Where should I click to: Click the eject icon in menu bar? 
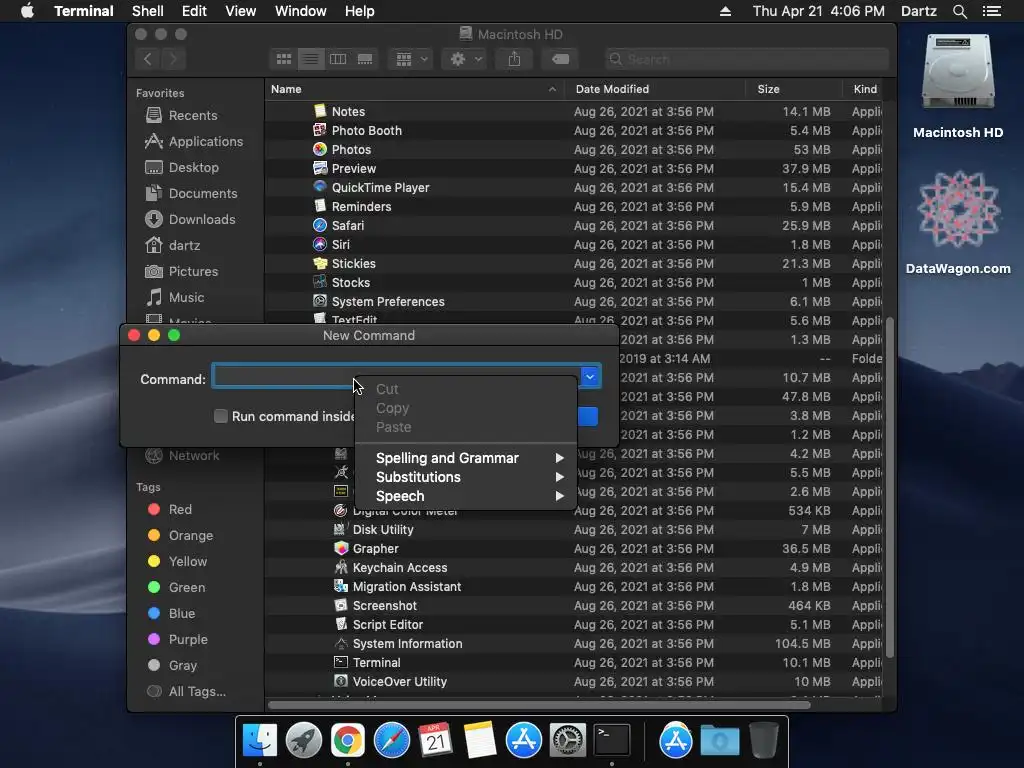coord(725,11)
